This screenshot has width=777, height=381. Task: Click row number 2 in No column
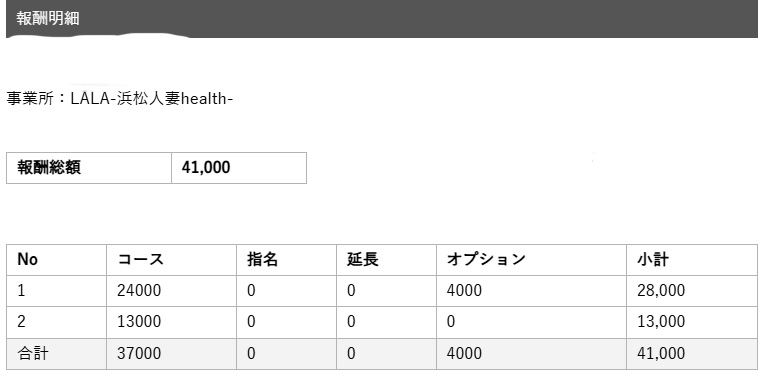coord(56,322)
